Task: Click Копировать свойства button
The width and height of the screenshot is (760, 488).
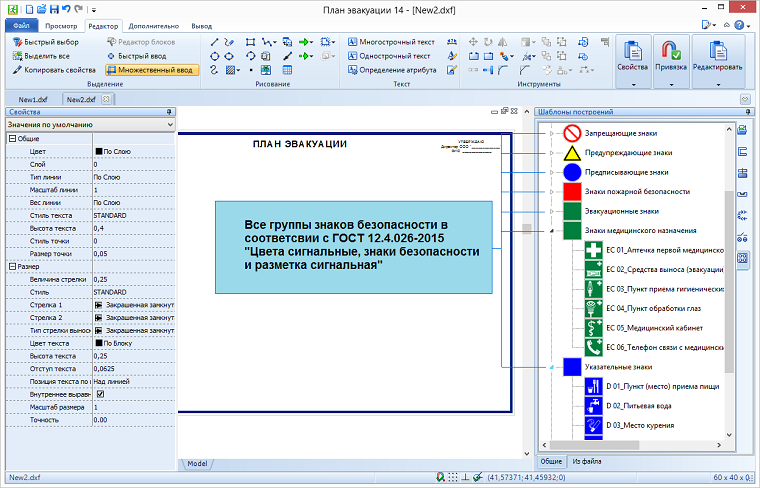Action: pyautogui.click(x=53, y=70)
